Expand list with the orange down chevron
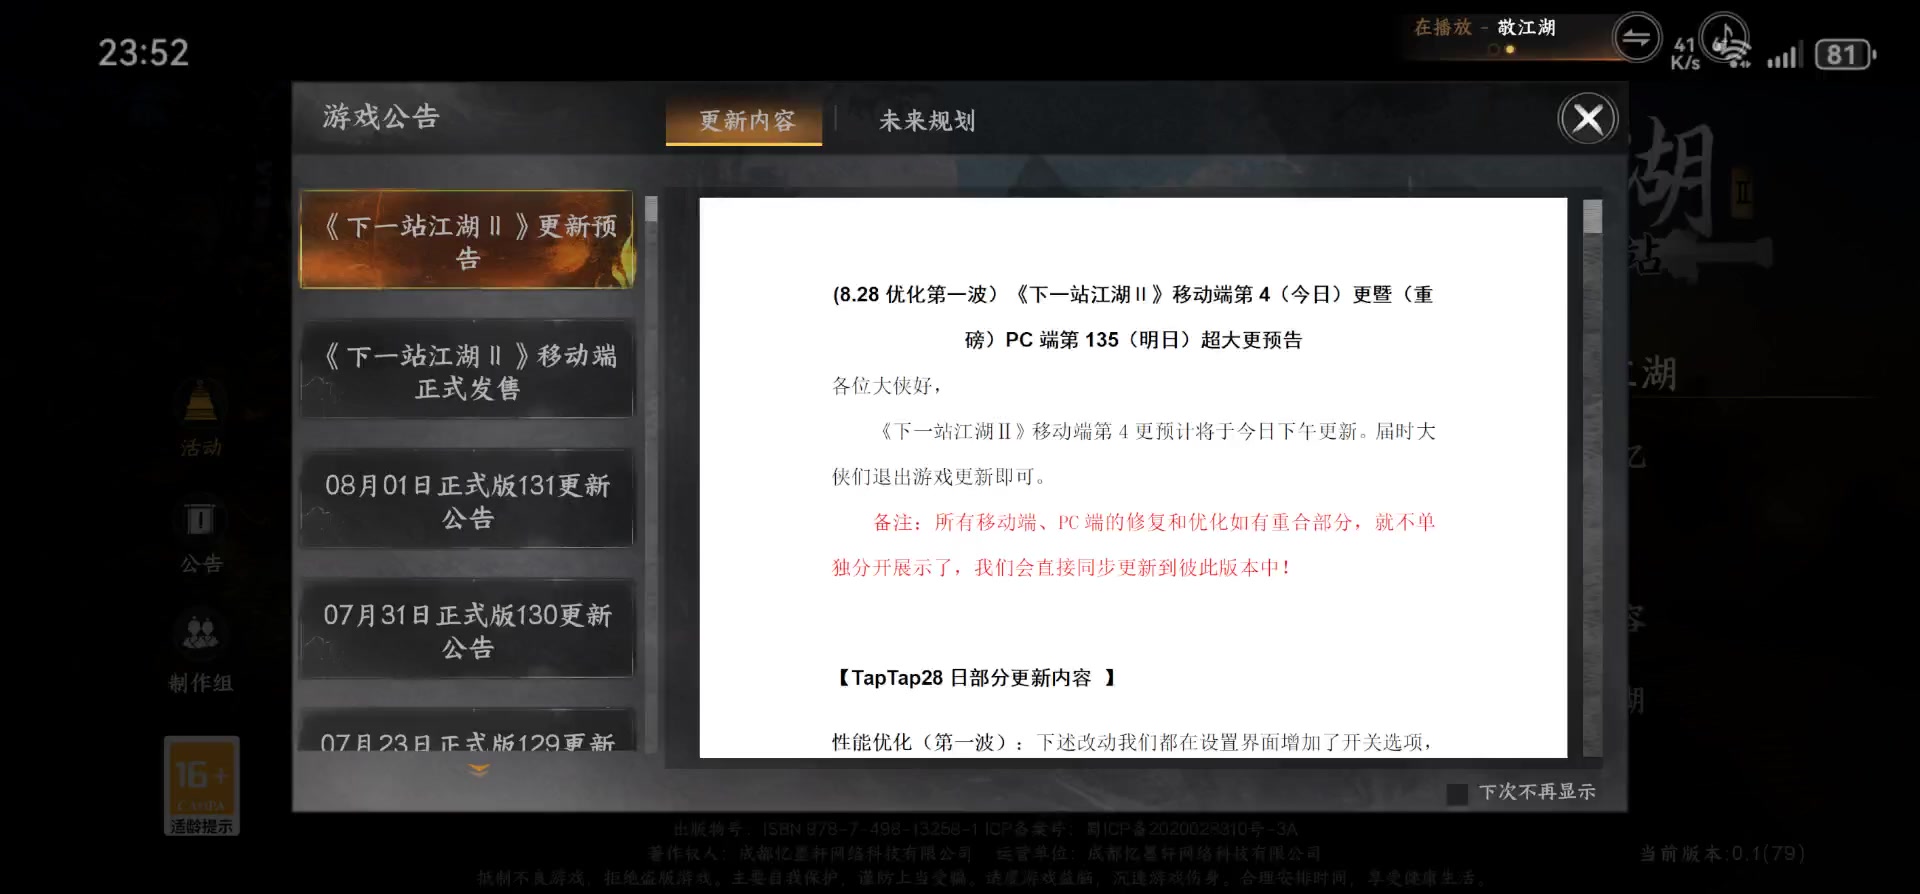 coord(479,770)
